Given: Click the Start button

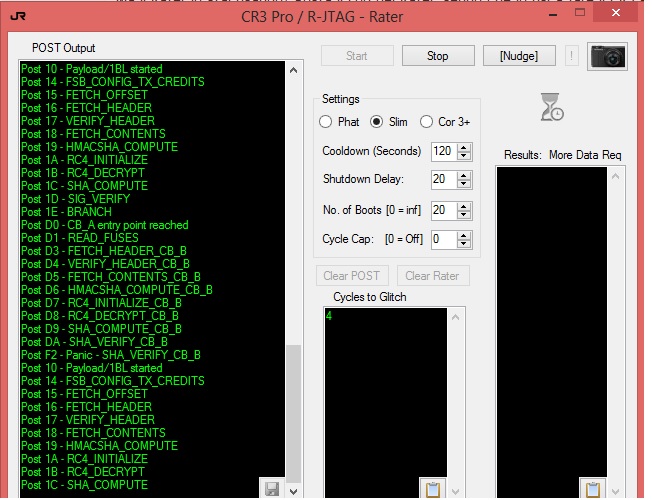Looking at the screenshot, I should point(357,56).
